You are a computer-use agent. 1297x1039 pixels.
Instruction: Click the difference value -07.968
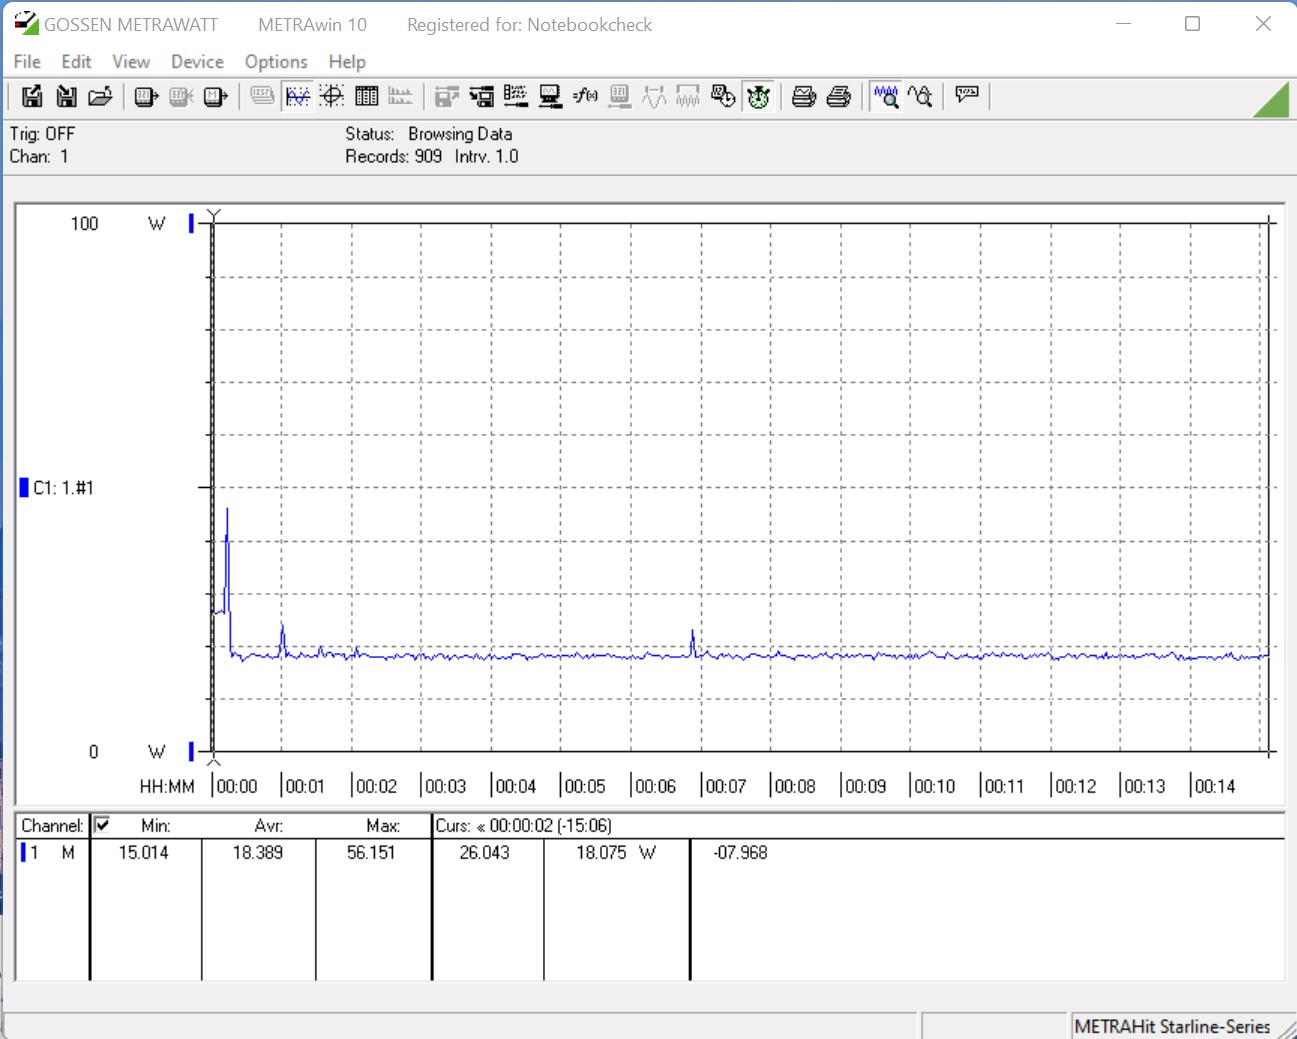click(x=741, y=853)
